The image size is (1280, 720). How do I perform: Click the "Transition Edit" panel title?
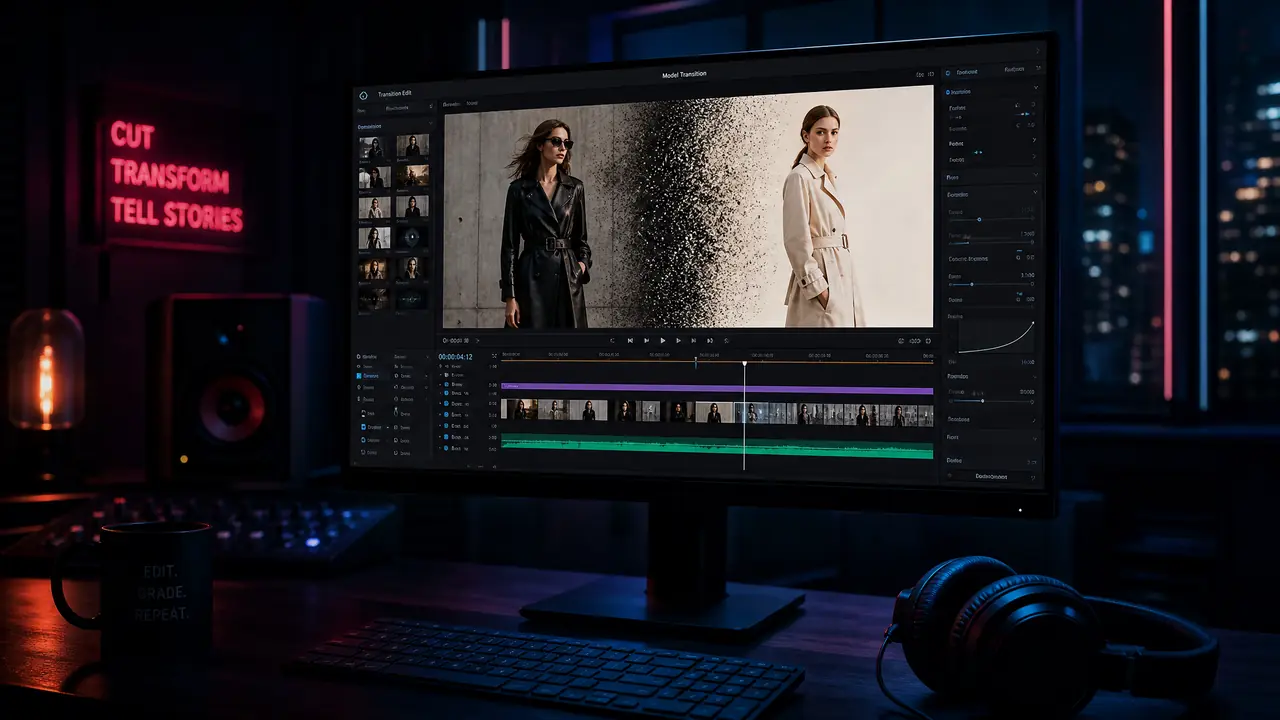(x=397, y=94)
